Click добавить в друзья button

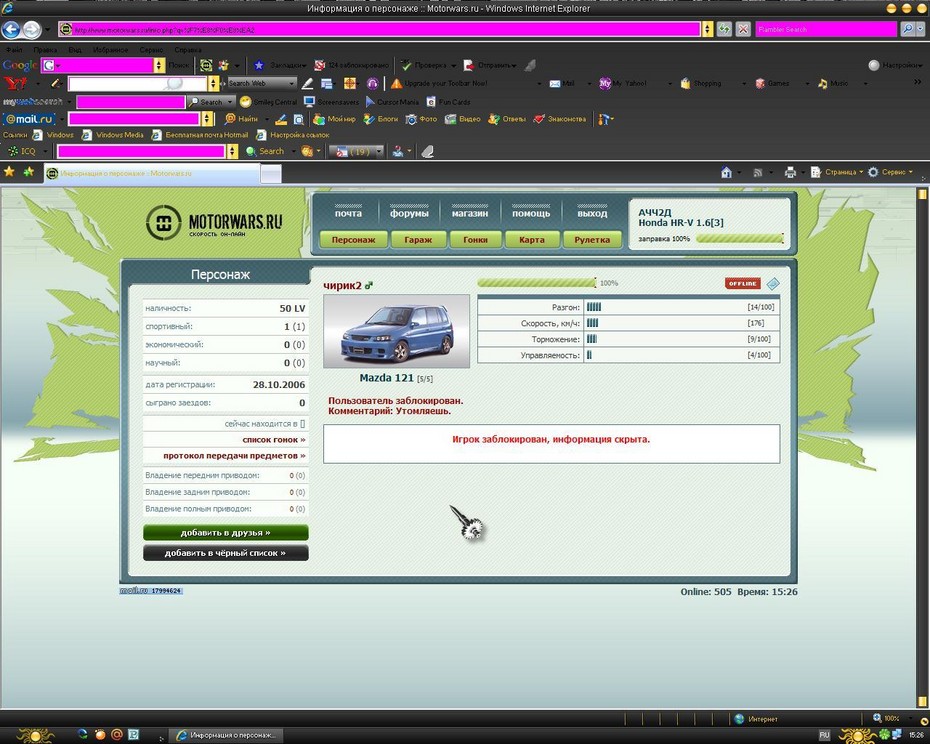pos(225,532)
